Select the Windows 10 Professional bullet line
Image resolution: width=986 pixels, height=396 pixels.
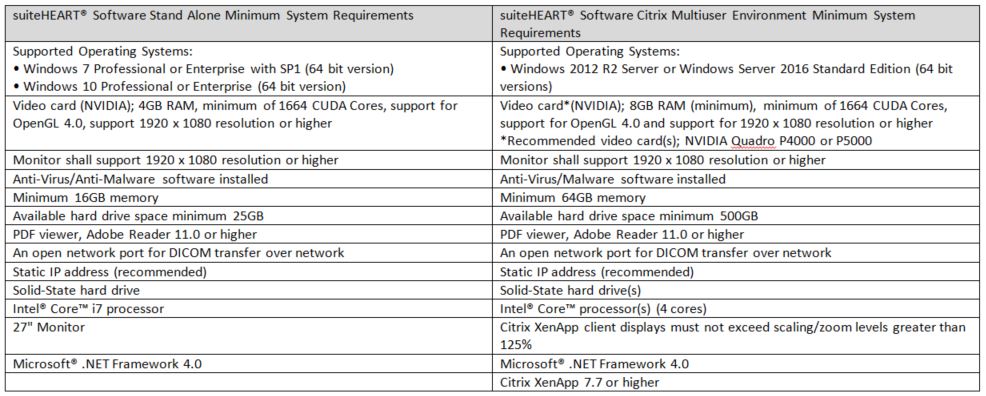(179, 85)
